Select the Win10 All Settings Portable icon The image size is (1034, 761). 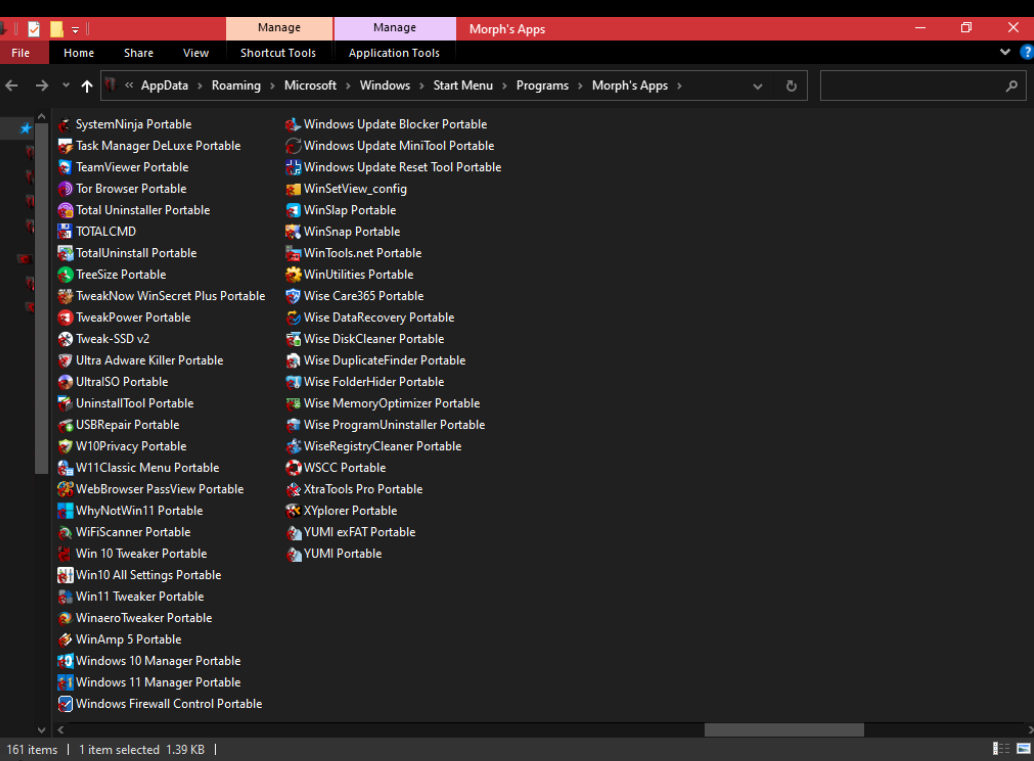[x=65, y=576]
